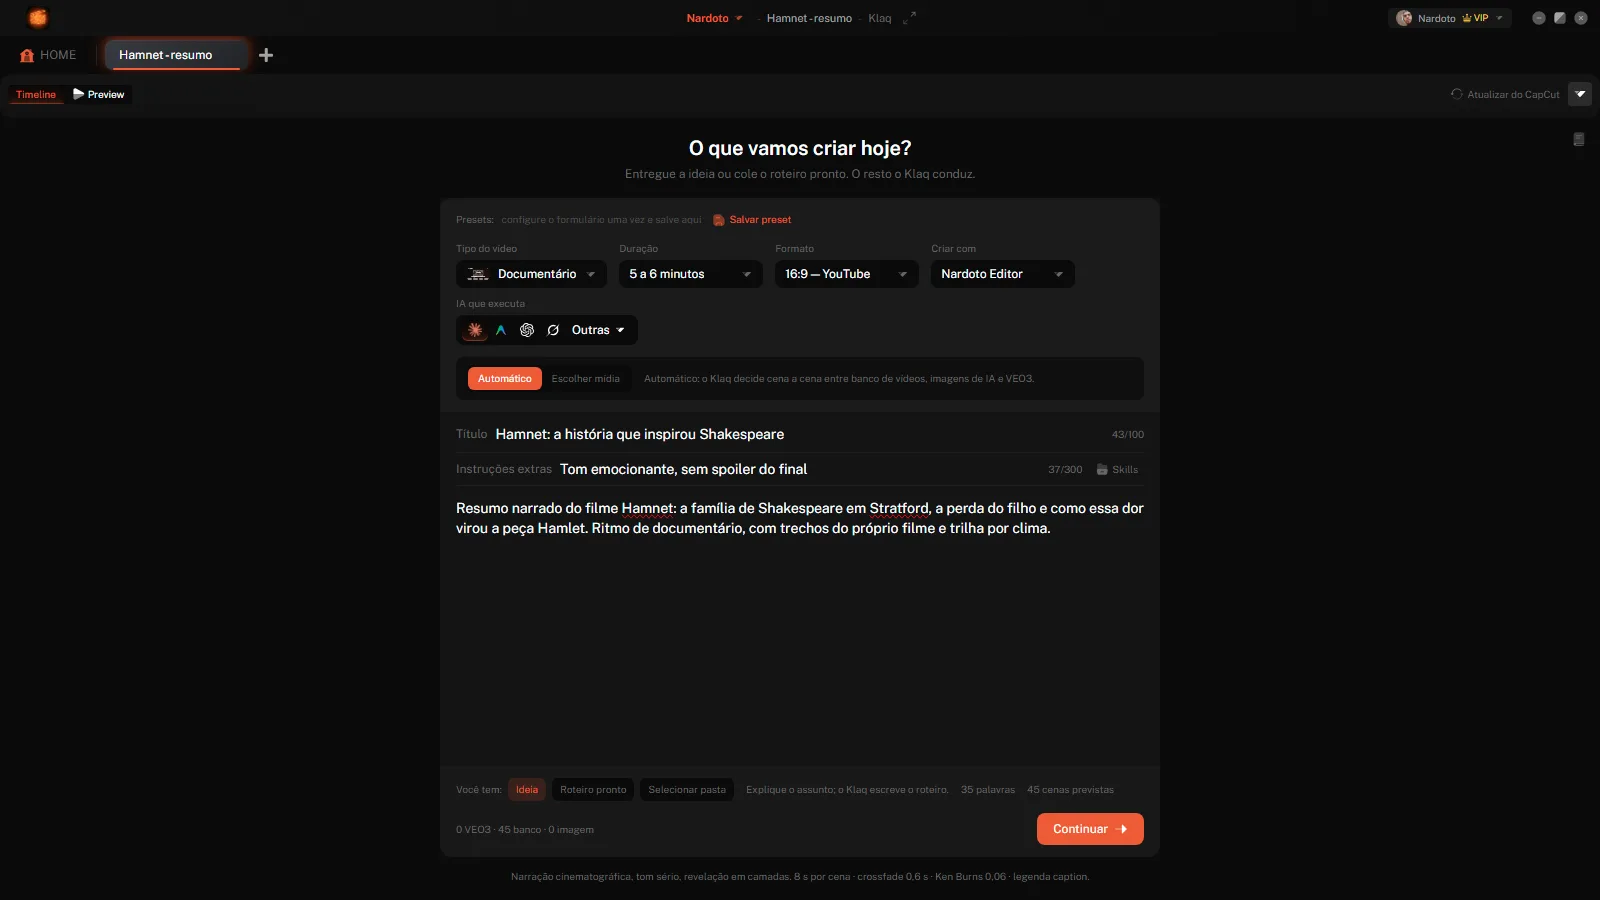Click the VIP crown badge
Viewport: 1600px width, 900px height.
(1475, 18)
